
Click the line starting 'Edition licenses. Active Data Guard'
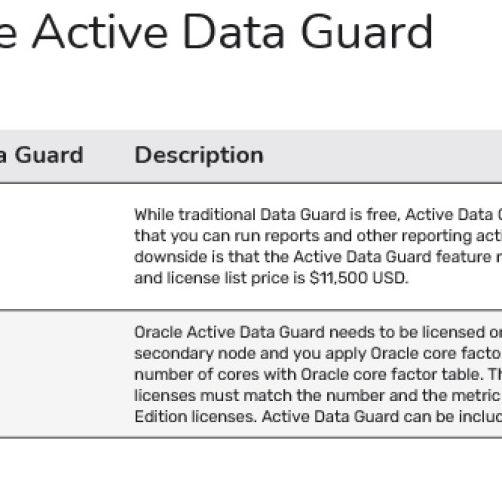[318, 417]
